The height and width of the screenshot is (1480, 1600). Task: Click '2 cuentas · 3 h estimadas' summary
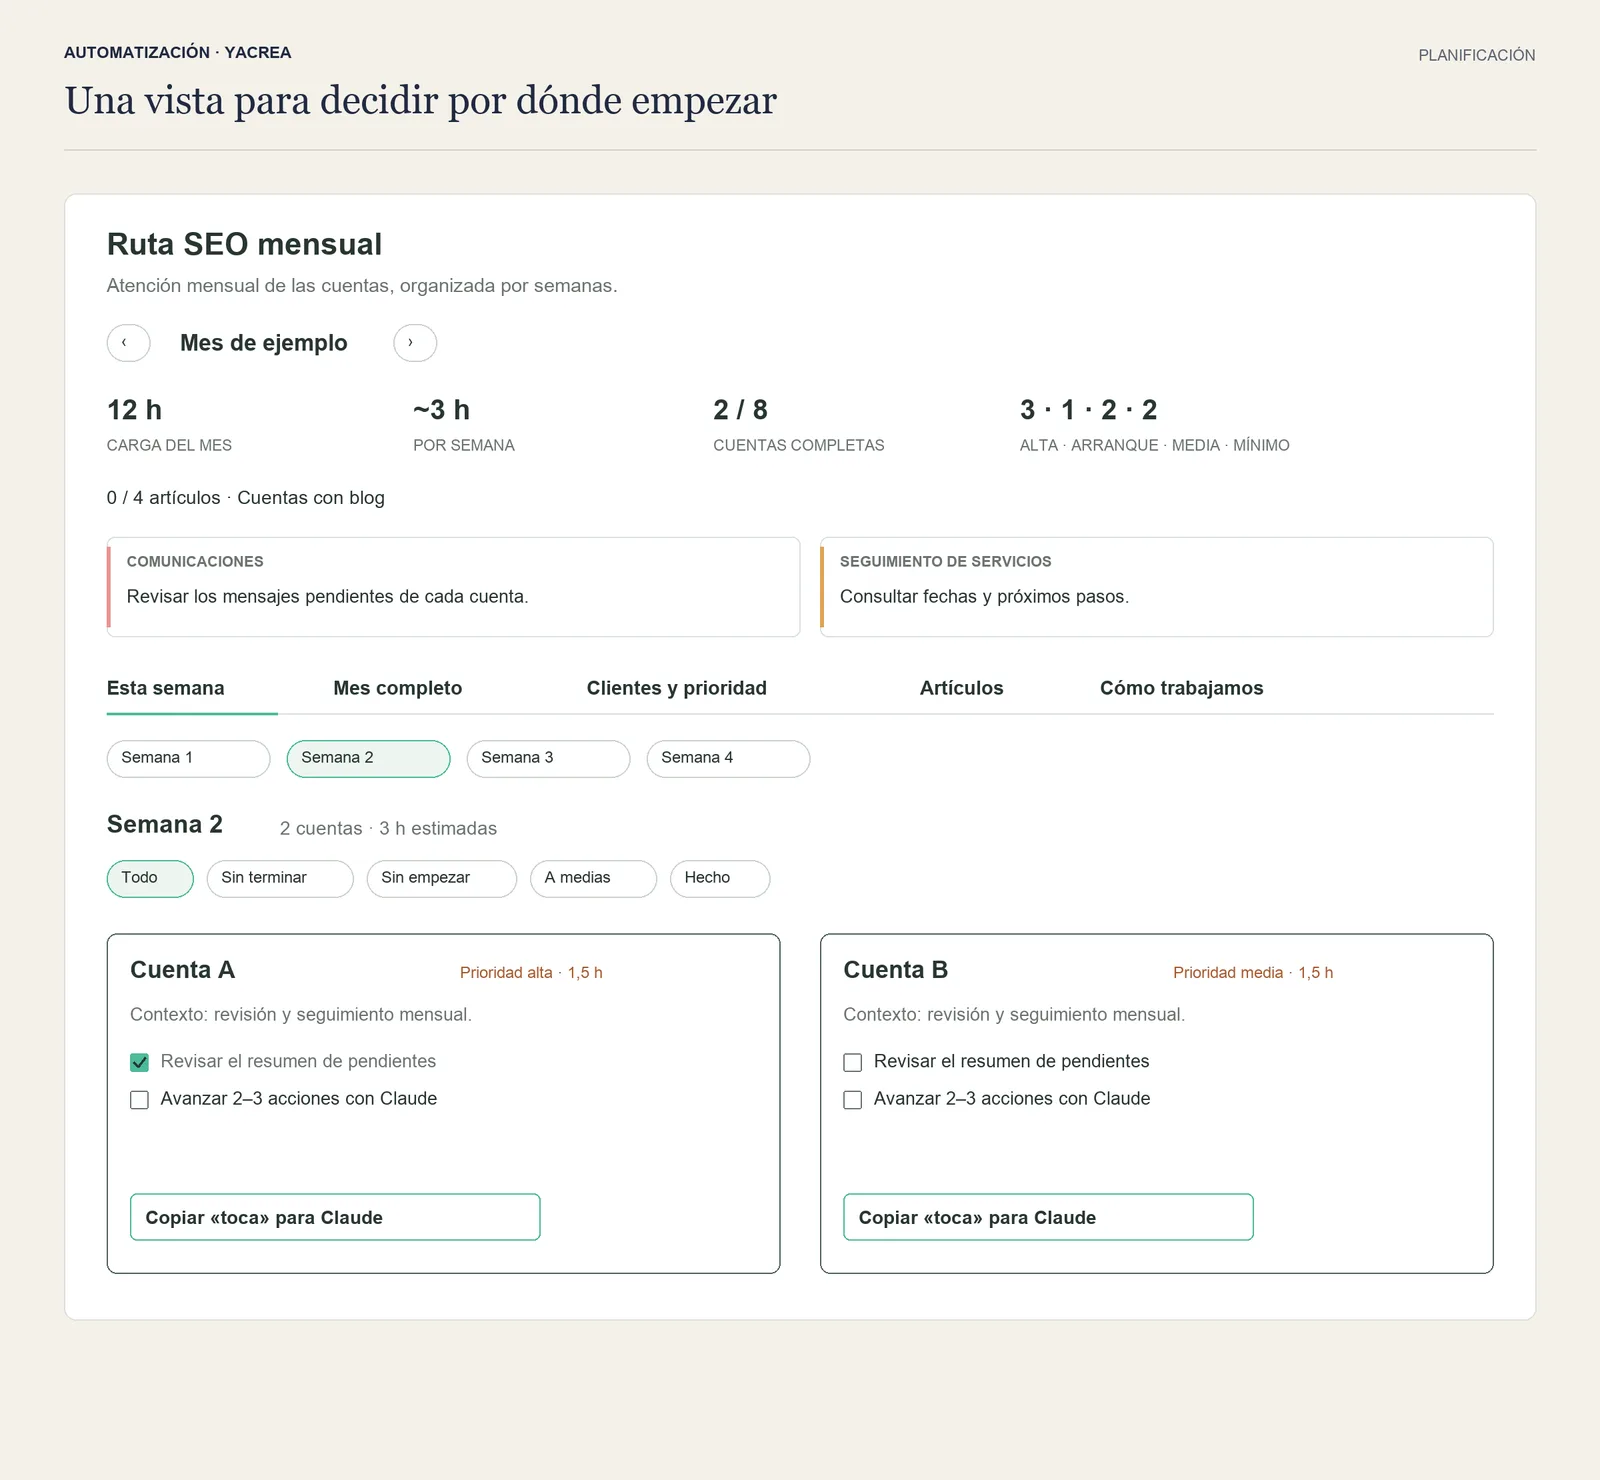[x=388, y=828]
